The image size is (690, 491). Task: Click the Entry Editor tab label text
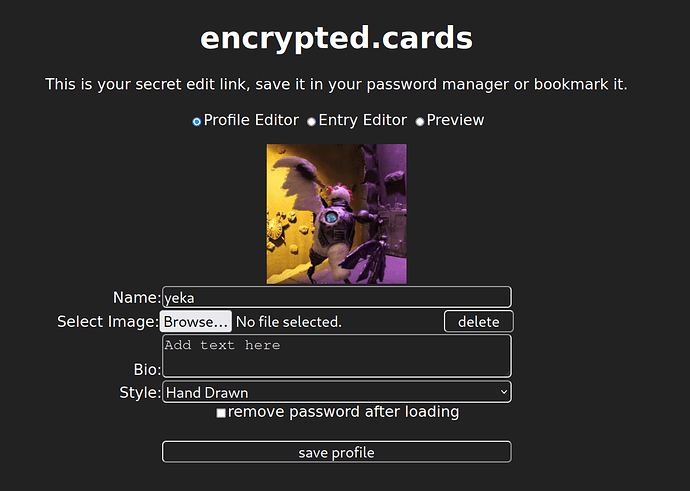point(363,120)
